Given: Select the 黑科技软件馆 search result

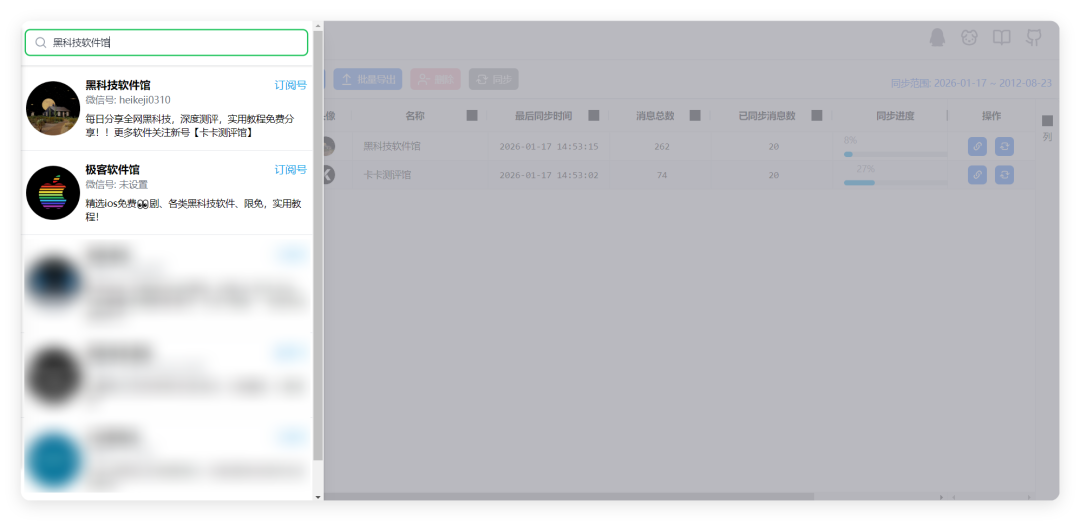Looking at the screenshot, I should coord(167,109).
